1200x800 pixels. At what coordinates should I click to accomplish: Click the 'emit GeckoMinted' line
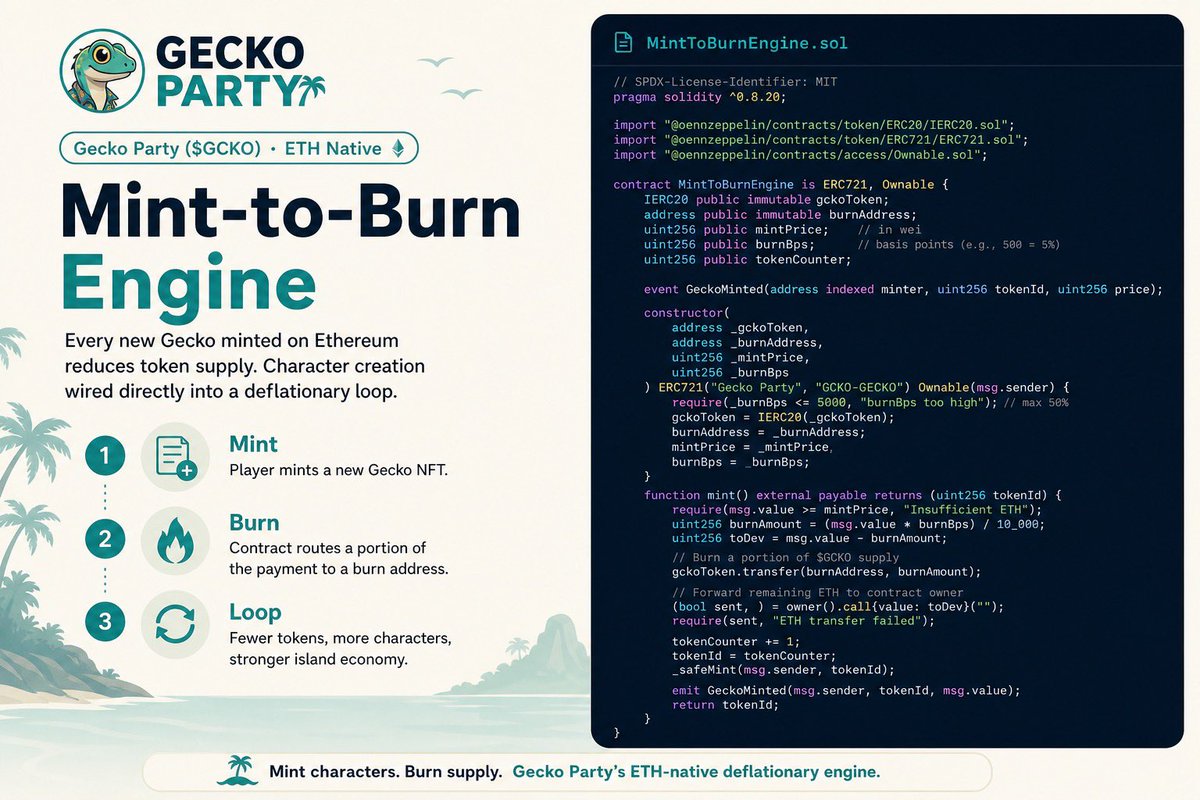[846, 691]
